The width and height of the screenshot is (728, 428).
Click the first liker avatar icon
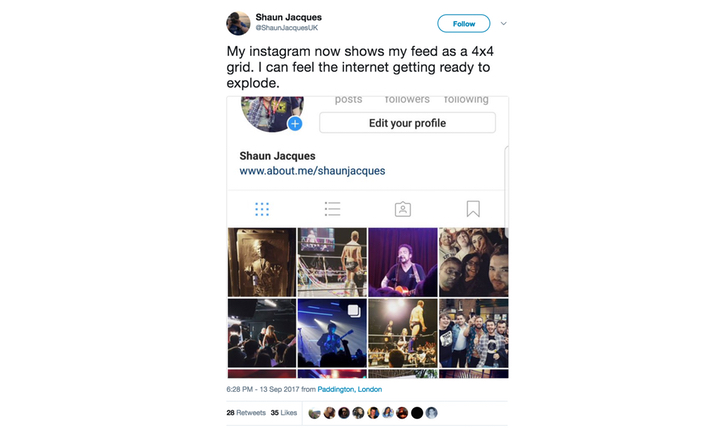314,413
